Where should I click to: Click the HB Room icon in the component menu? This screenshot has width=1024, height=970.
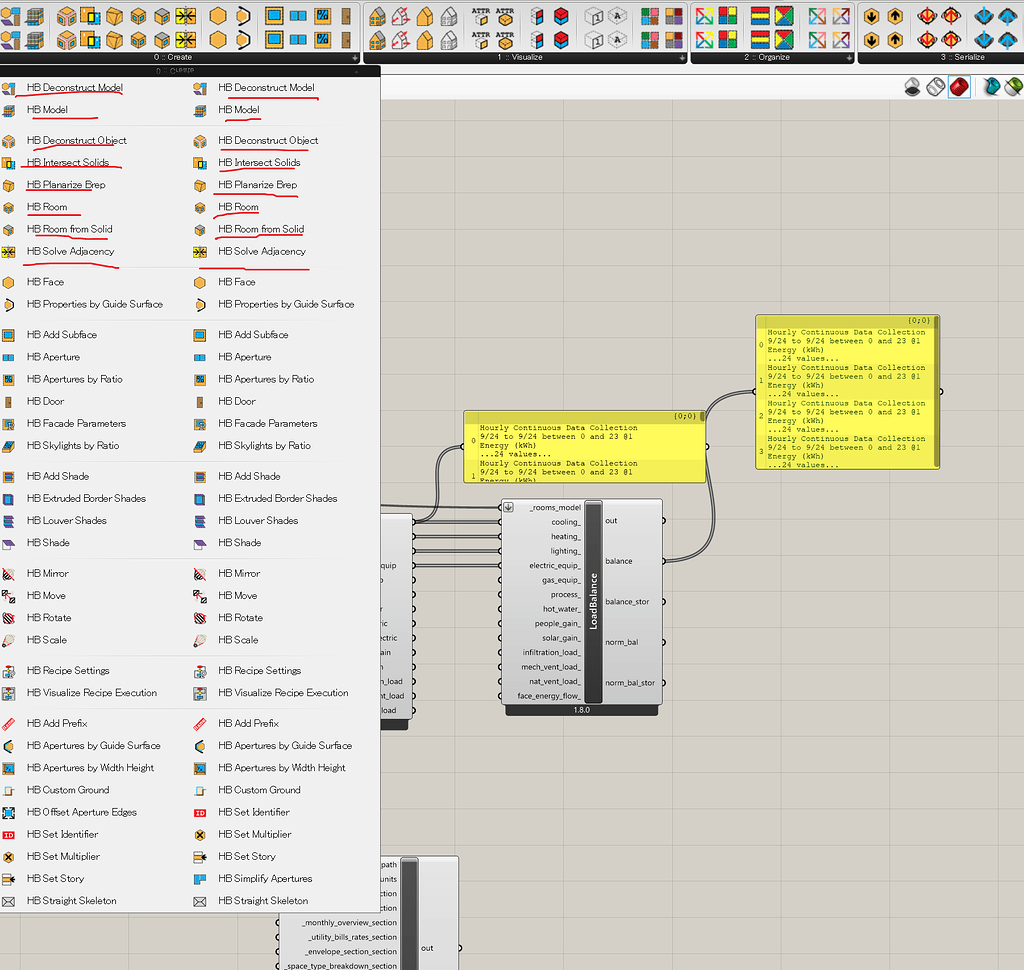click(9, 207)
